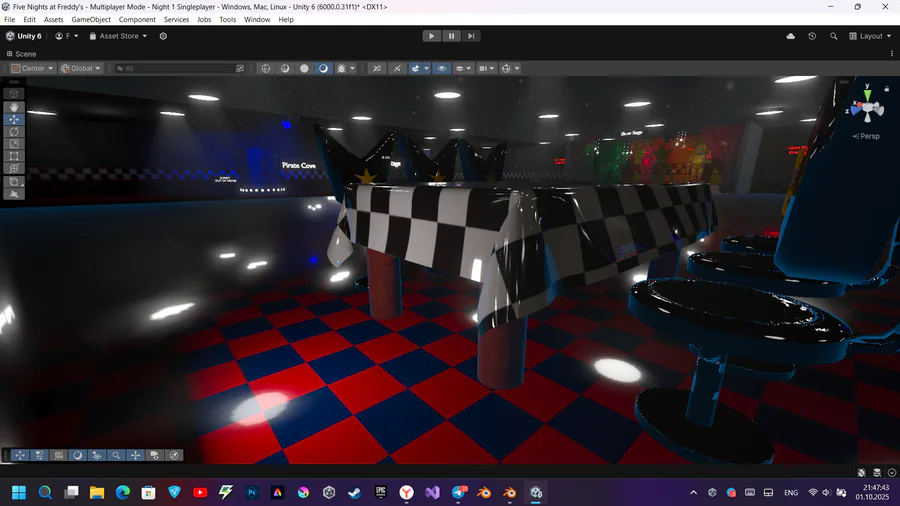This screenshot has width=900, height=506.
Task: Open Unity Cloud icon
Action: [790, 36]
